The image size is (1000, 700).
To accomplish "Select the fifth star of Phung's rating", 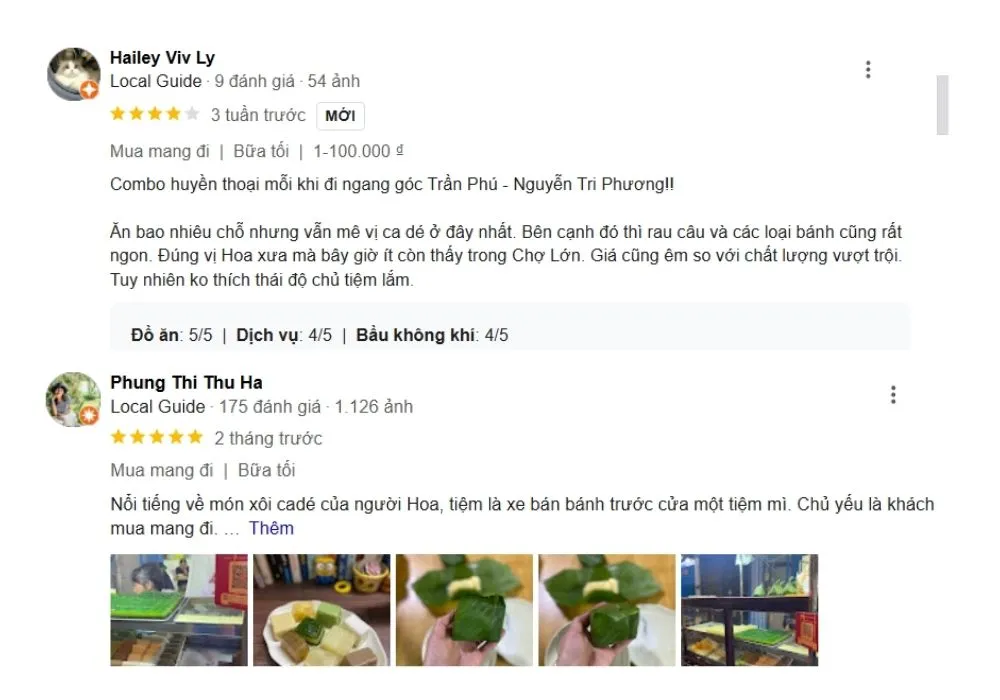I will tap(196, 437).
